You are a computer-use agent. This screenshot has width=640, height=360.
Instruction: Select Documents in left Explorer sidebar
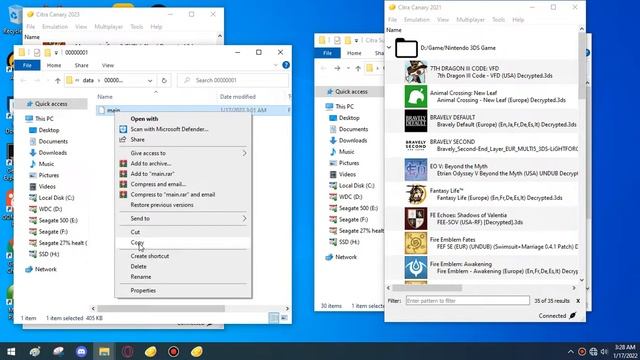[53, 141]
